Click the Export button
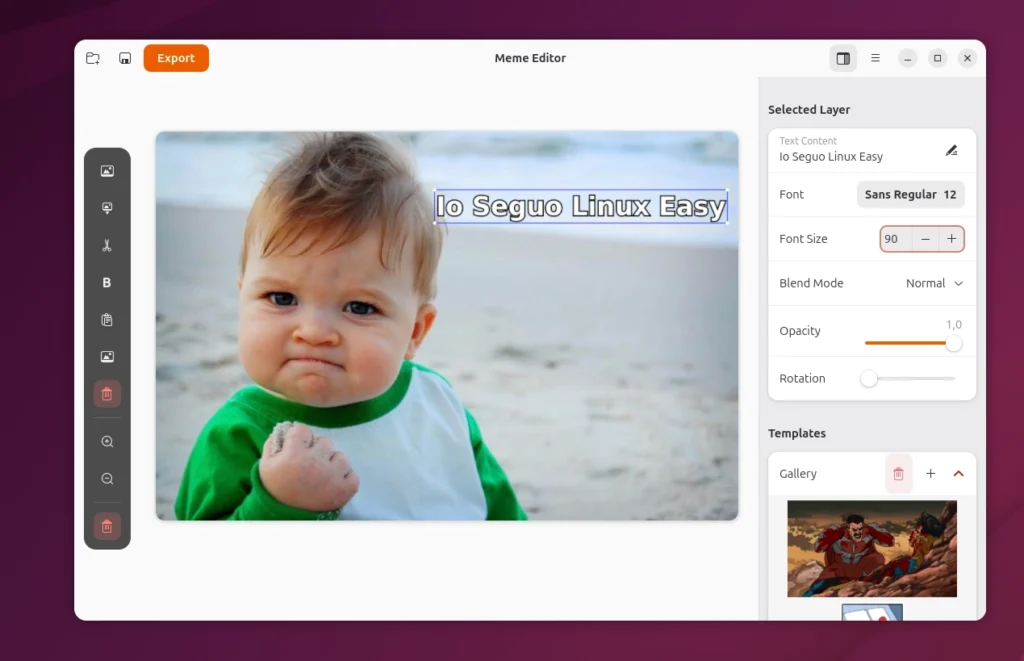This screenshot has width=1024, height=661. pyautogui.click(x=176, y=58)
